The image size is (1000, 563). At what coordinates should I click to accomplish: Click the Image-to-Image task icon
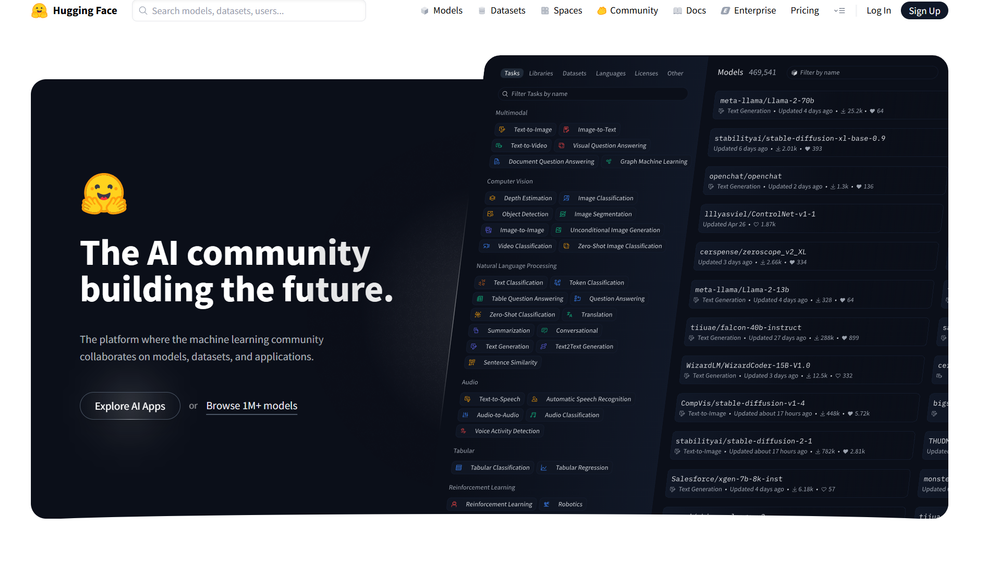(x=489, y=230)
